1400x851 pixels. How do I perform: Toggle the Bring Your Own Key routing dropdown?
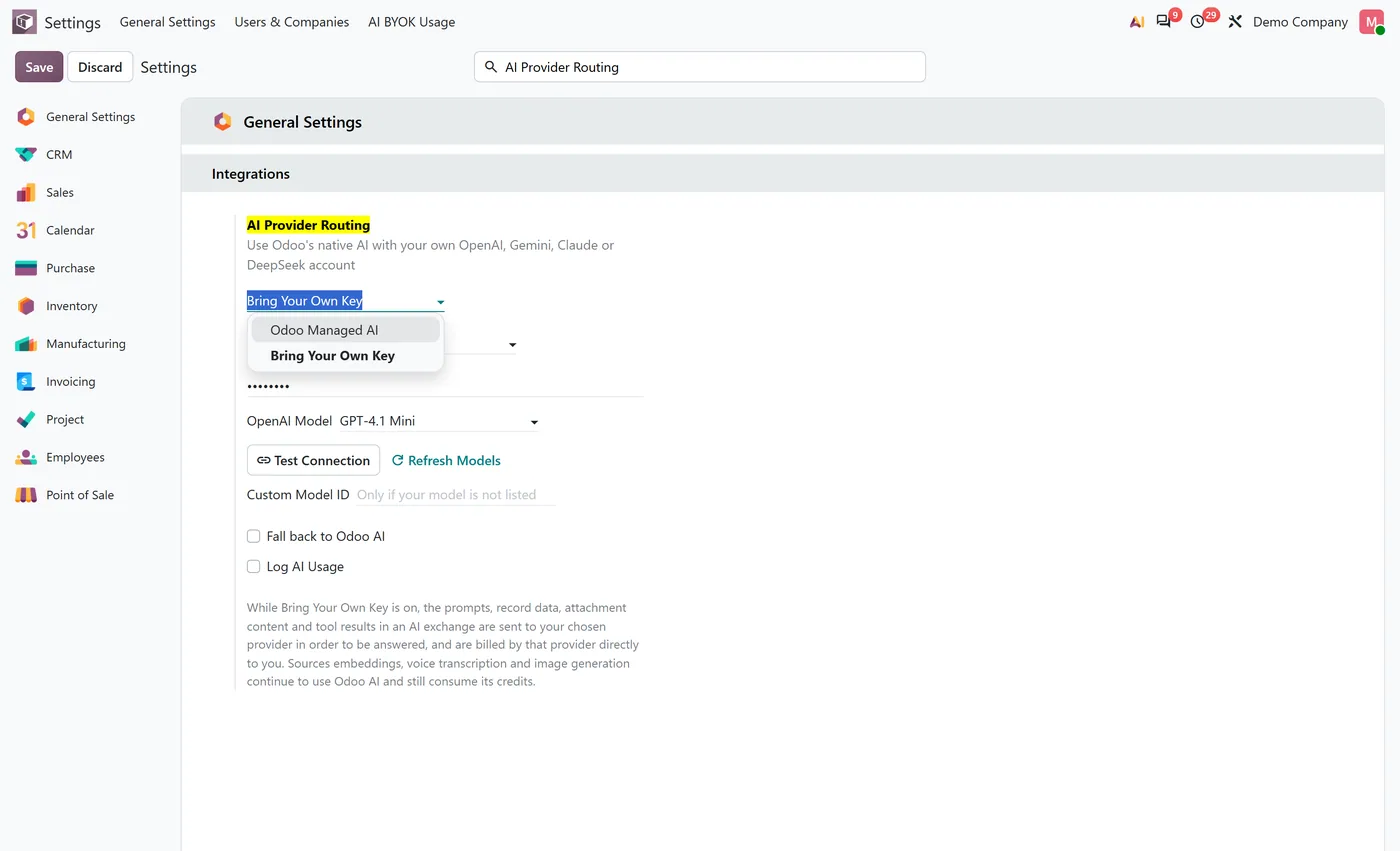pyautogui.click(x=345, y=301)
